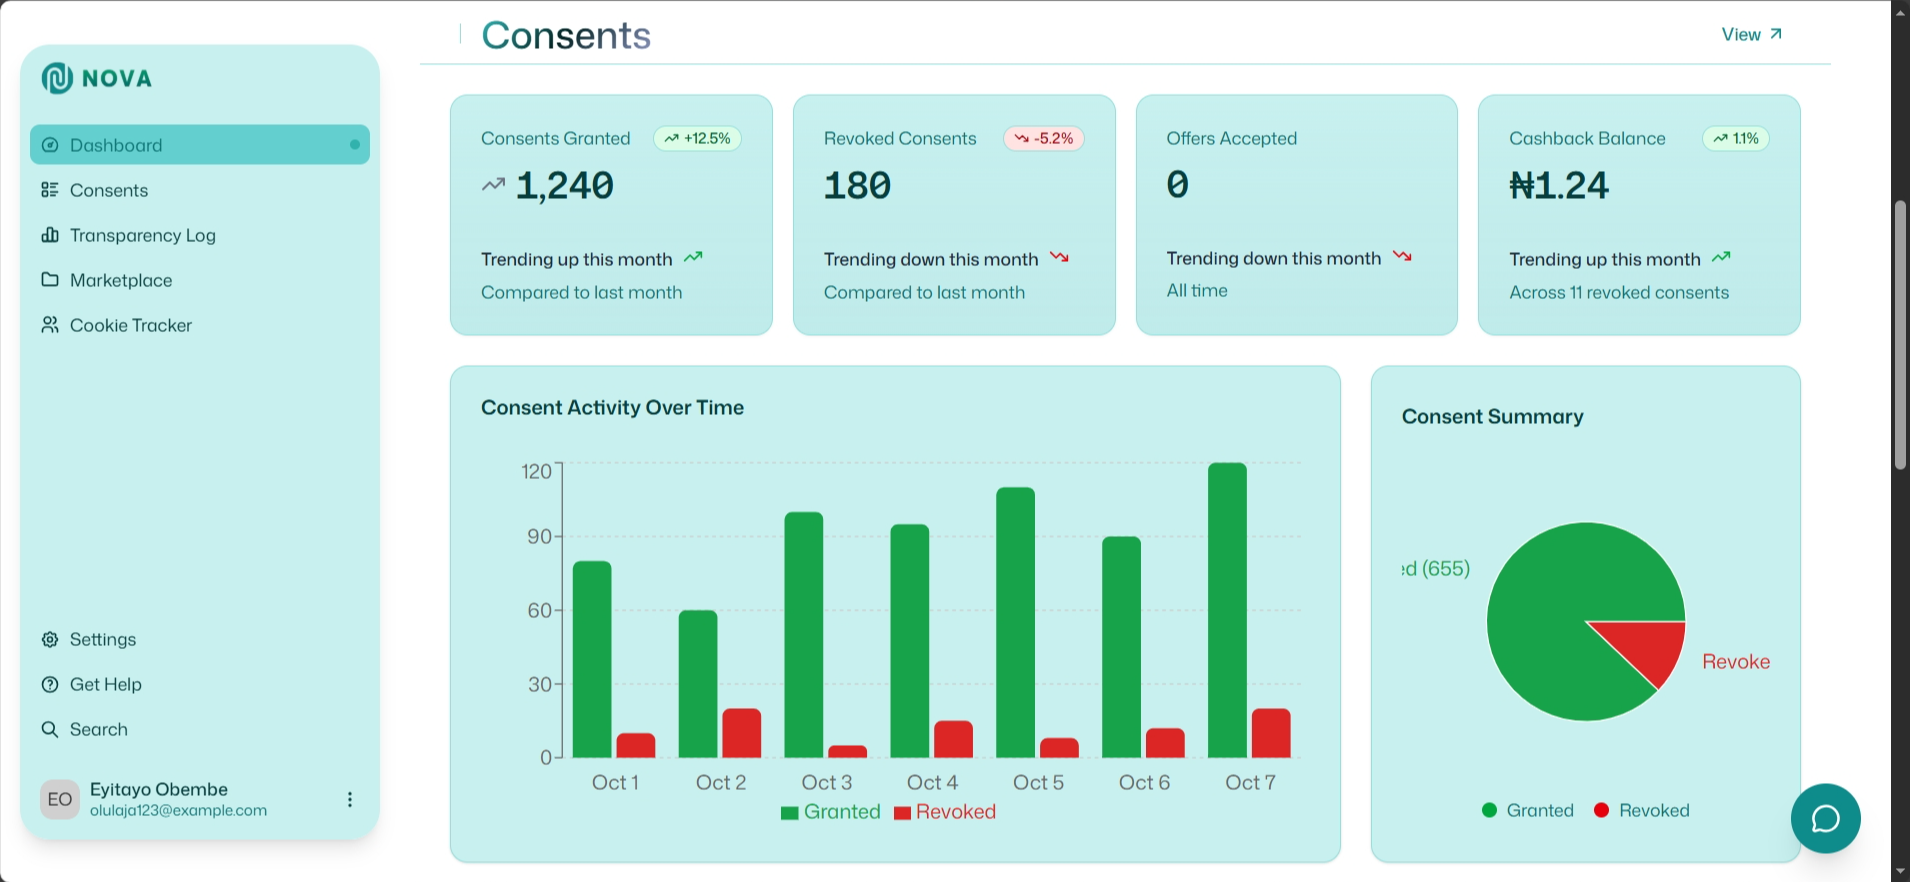Toggle Granted legend under Consent Summary pie
The width and height of the screenshot is (1910, 882).
pyautogui.click(x=1527, y=810)
